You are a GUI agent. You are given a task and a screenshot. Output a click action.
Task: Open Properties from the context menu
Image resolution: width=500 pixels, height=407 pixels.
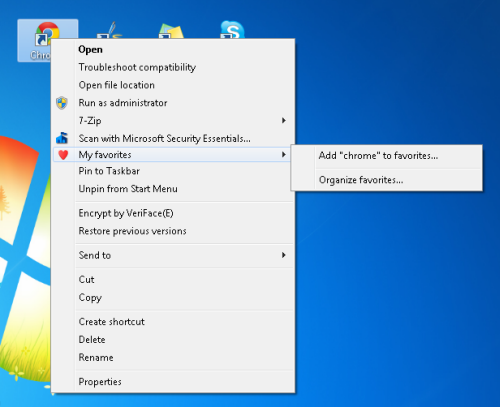click(x=173, y=382)
